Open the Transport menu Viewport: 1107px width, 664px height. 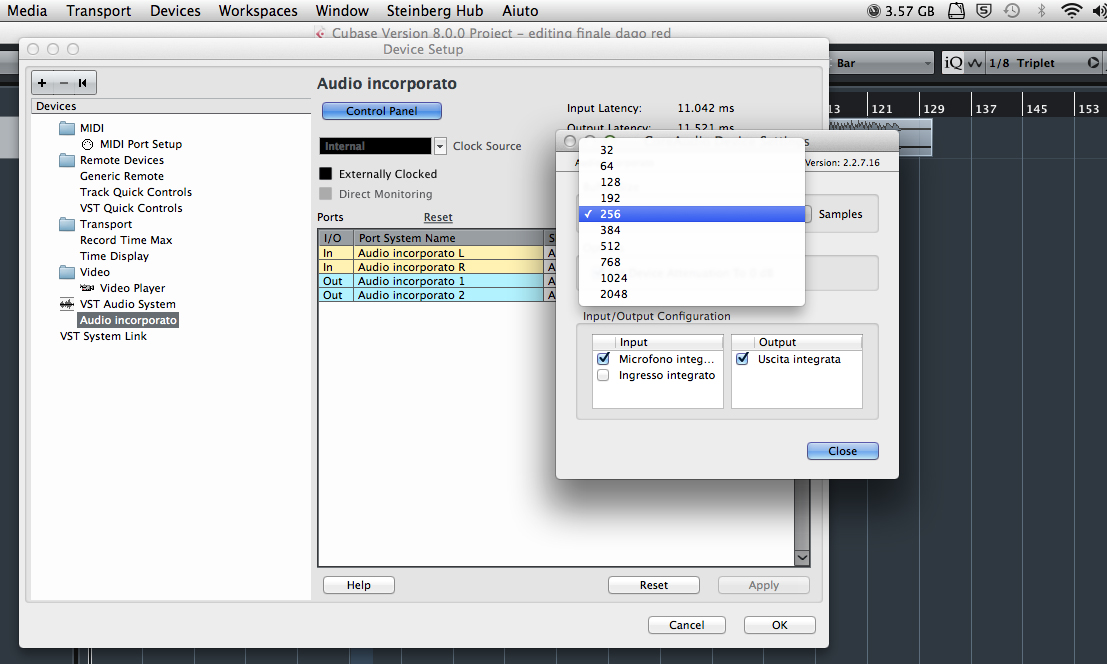[99, 11]
